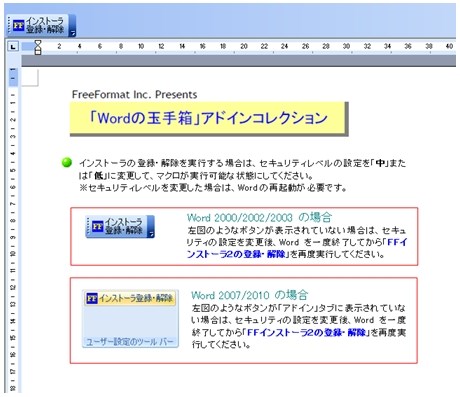Click the FF icon on top toolbar
460x397 pixels.
(x=18, y=26)
